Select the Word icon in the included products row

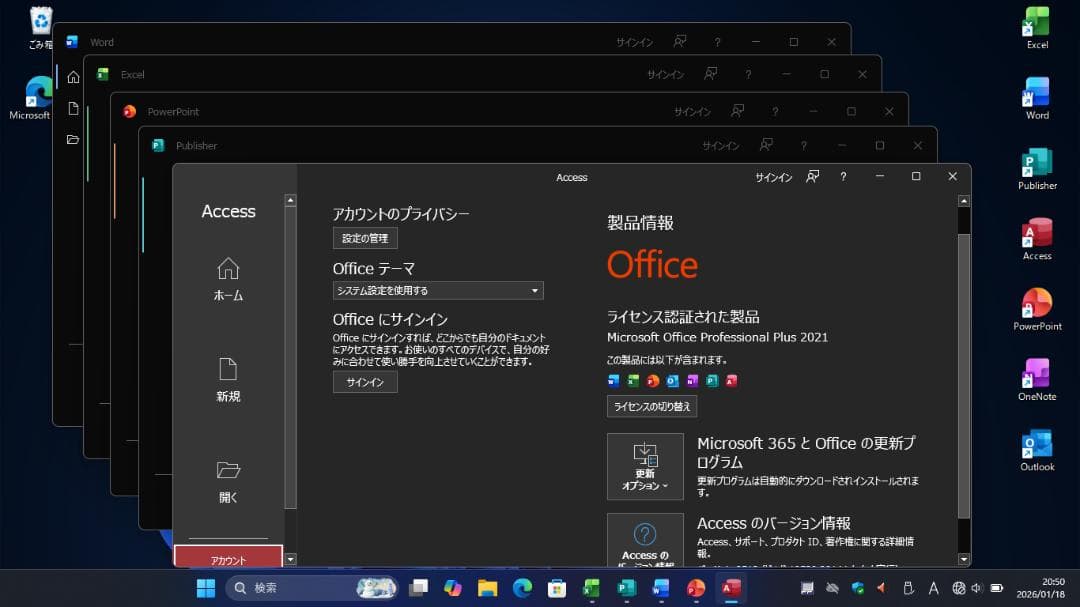tap(614, 381)
